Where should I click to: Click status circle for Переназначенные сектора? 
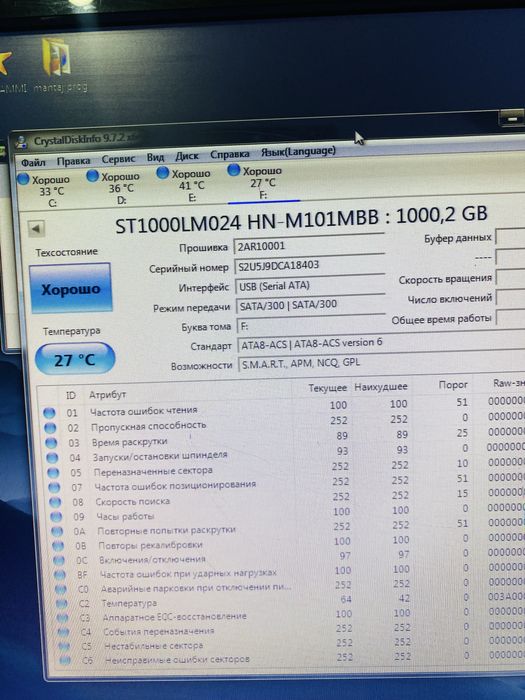point(53,472)
